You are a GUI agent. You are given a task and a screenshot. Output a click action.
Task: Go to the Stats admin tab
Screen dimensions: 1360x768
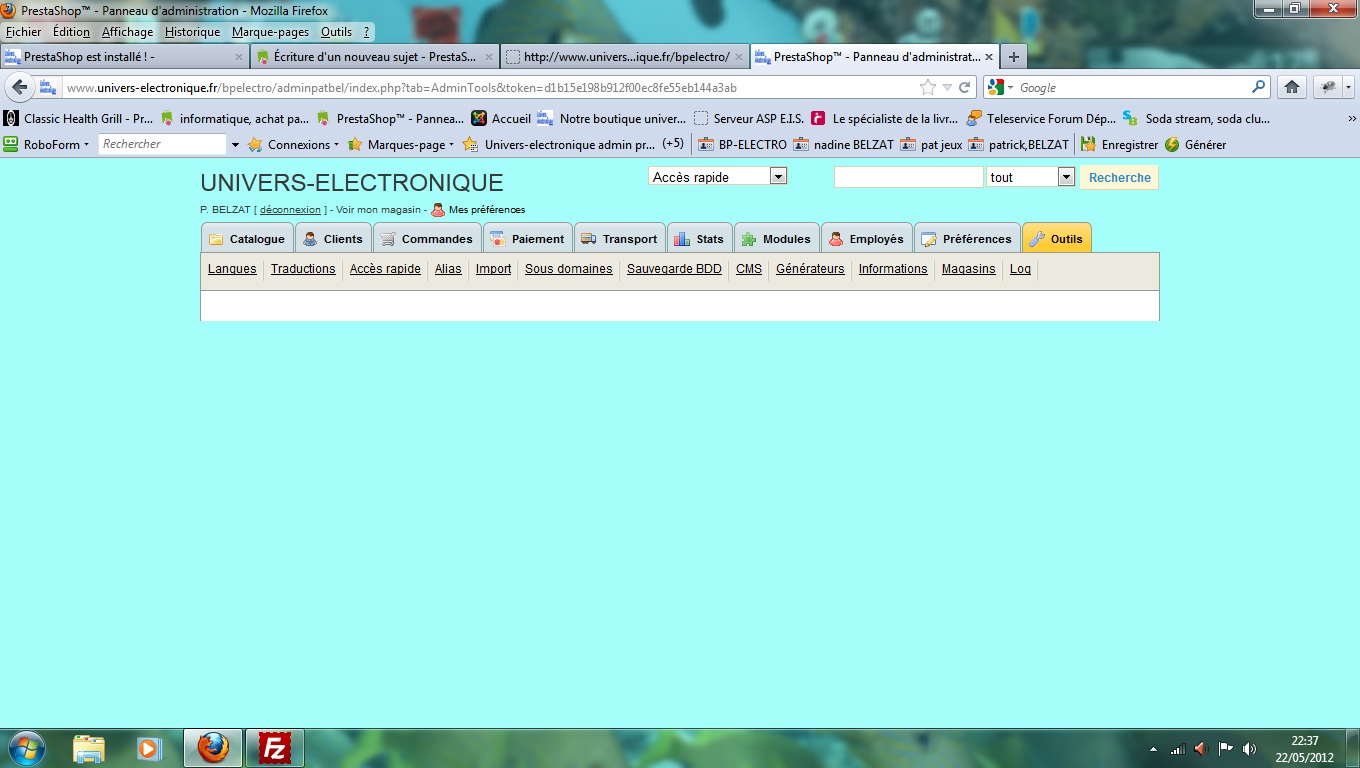(699, 238)
